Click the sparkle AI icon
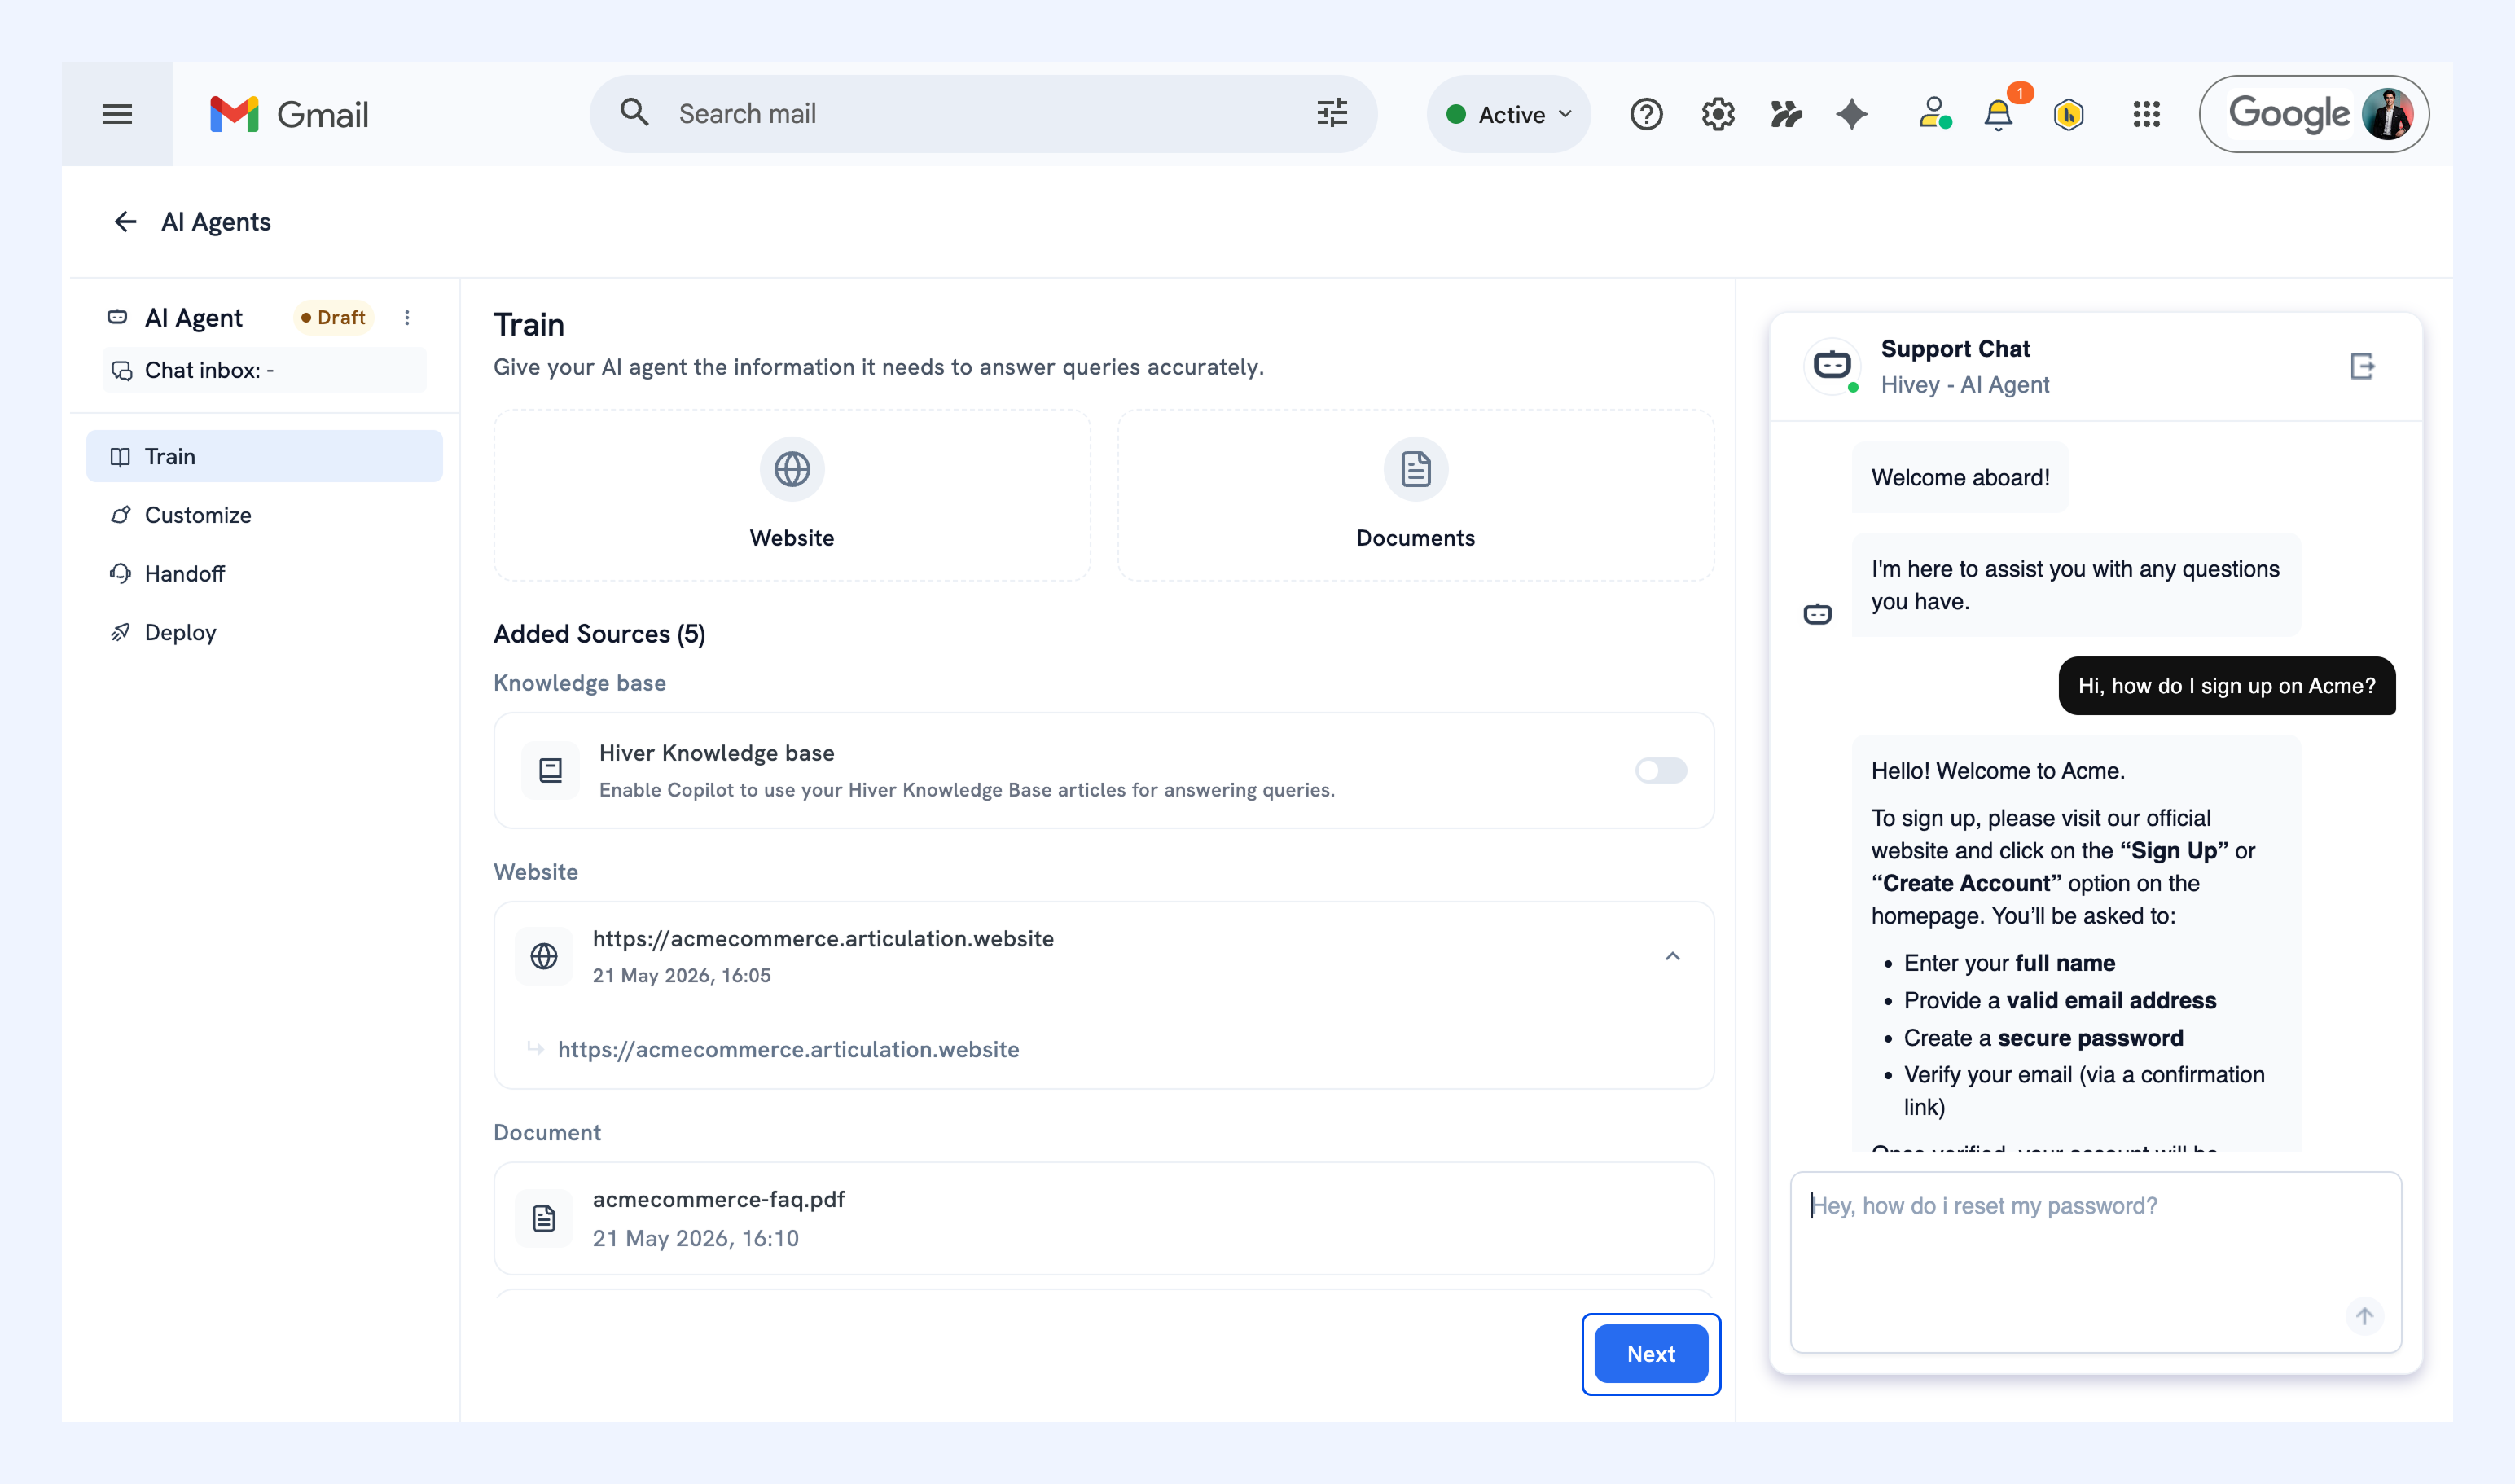2515x1484 pixels. coord(1852,114)
